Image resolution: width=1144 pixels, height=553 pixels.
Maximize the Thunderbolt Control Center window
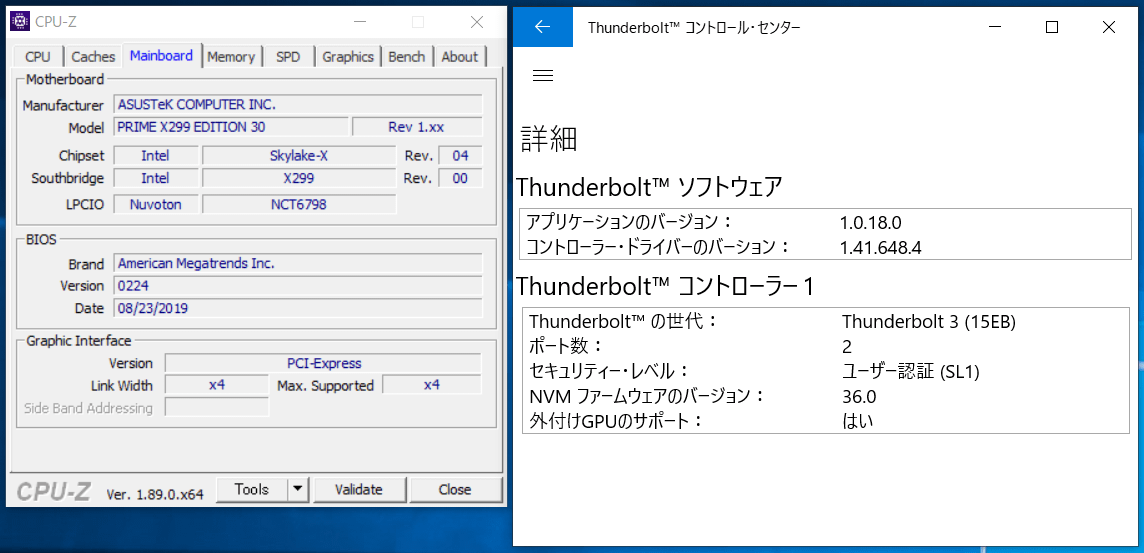(x=1052, y=28)
